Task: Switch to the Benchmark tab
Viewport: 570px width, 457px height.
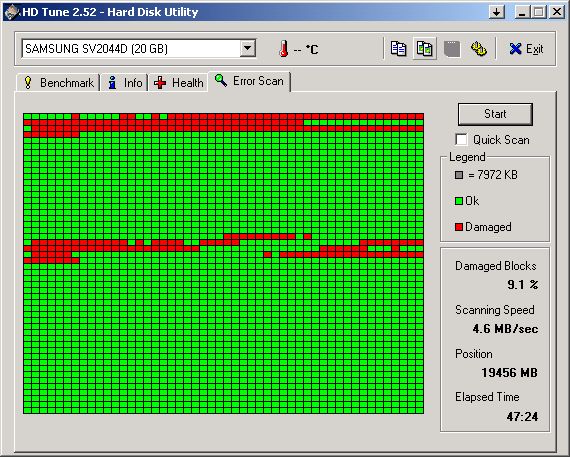Action: click(x=58, y=83)
